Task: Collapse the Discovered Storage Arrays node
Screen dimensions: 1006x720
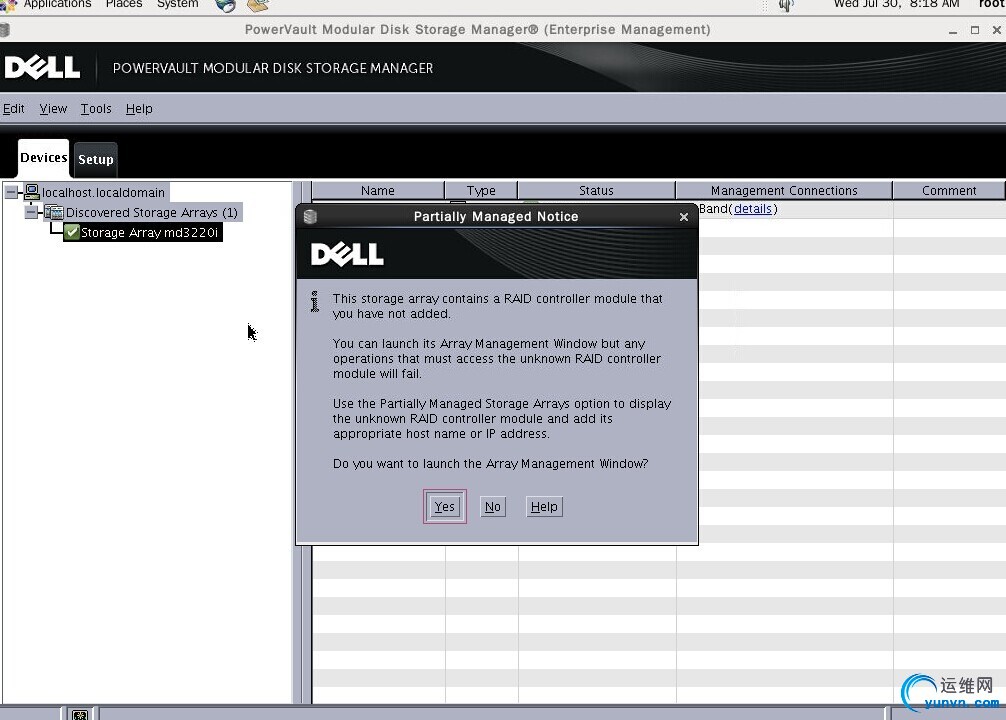Action: [x=31, y=212]
